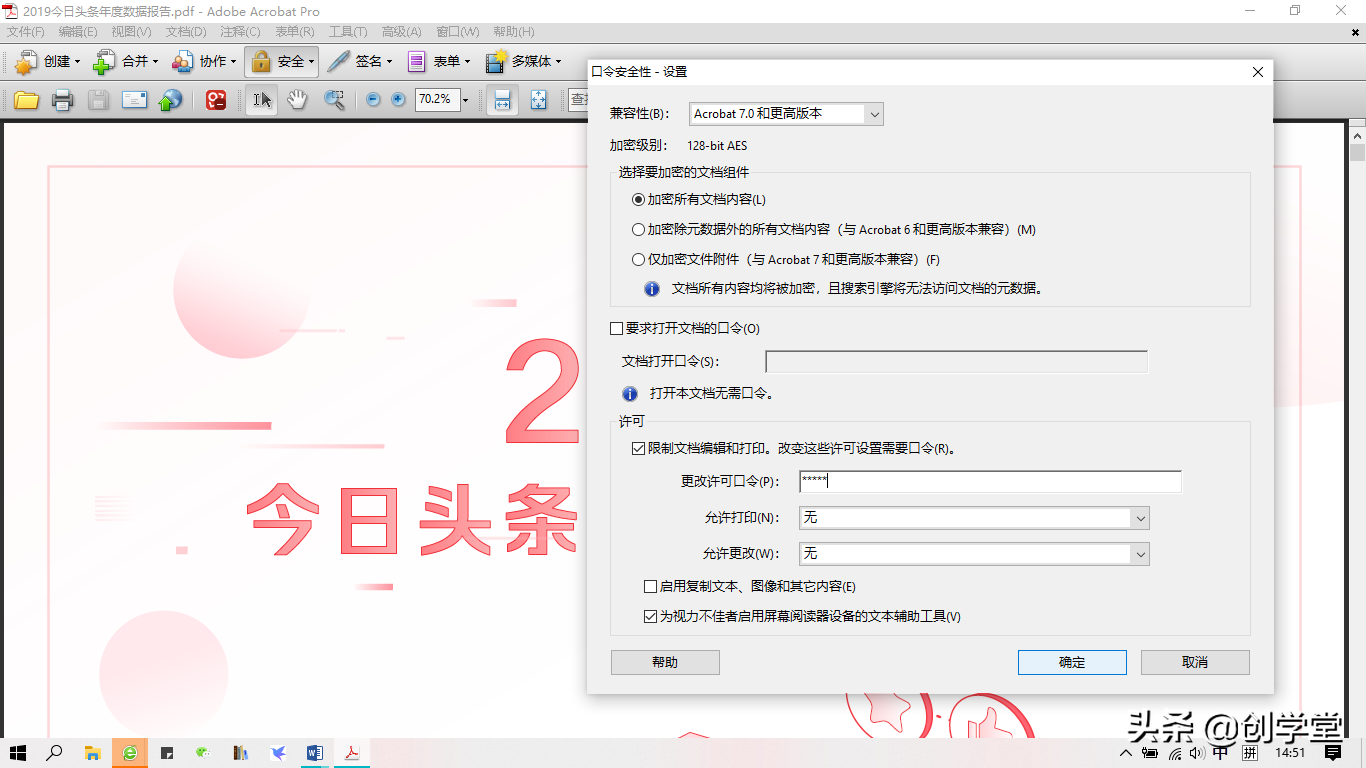
Task: Click the Adobe Acrobat taskbar icon
Action: pyautogui.click(x=352, y=753)
